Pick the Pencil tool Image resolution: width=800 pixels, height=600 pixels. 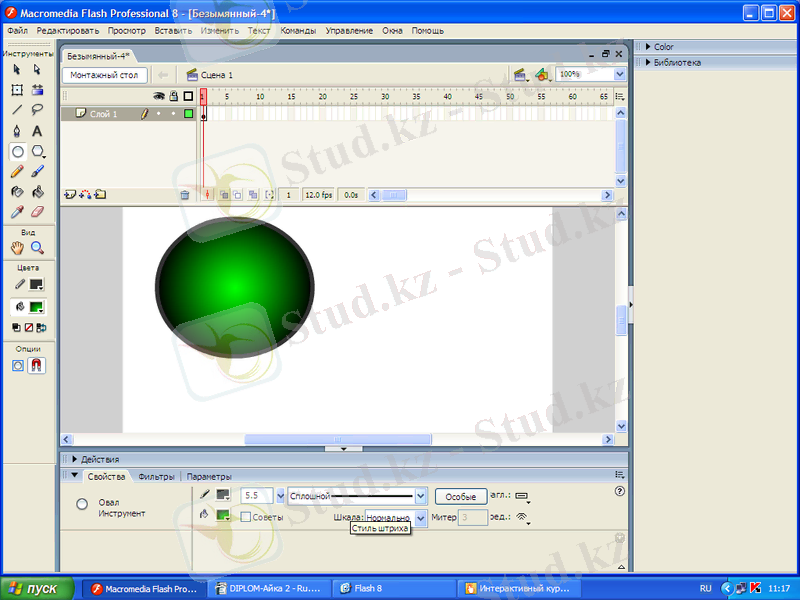click(x=17, y=172)
